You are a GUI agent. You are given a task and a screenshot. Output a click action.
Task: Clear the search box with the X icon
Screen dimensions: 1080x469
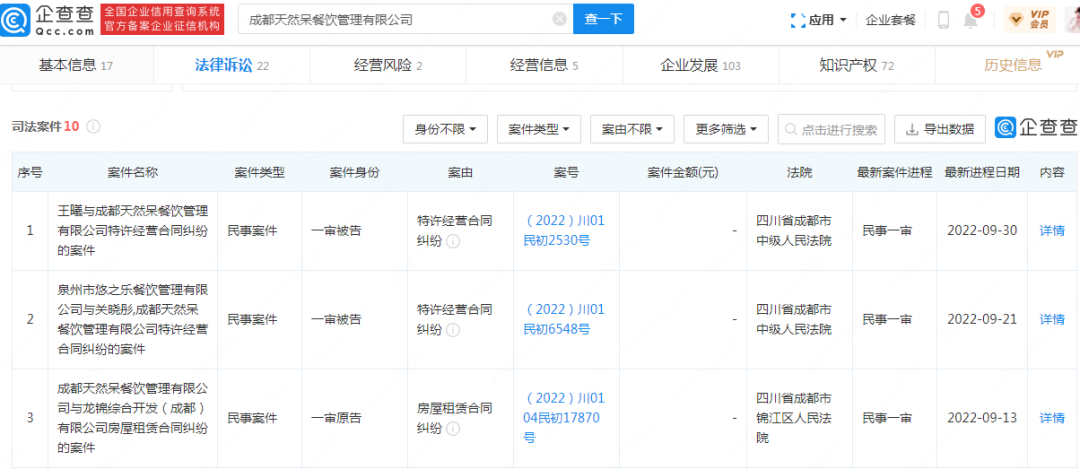pos(559,19)
